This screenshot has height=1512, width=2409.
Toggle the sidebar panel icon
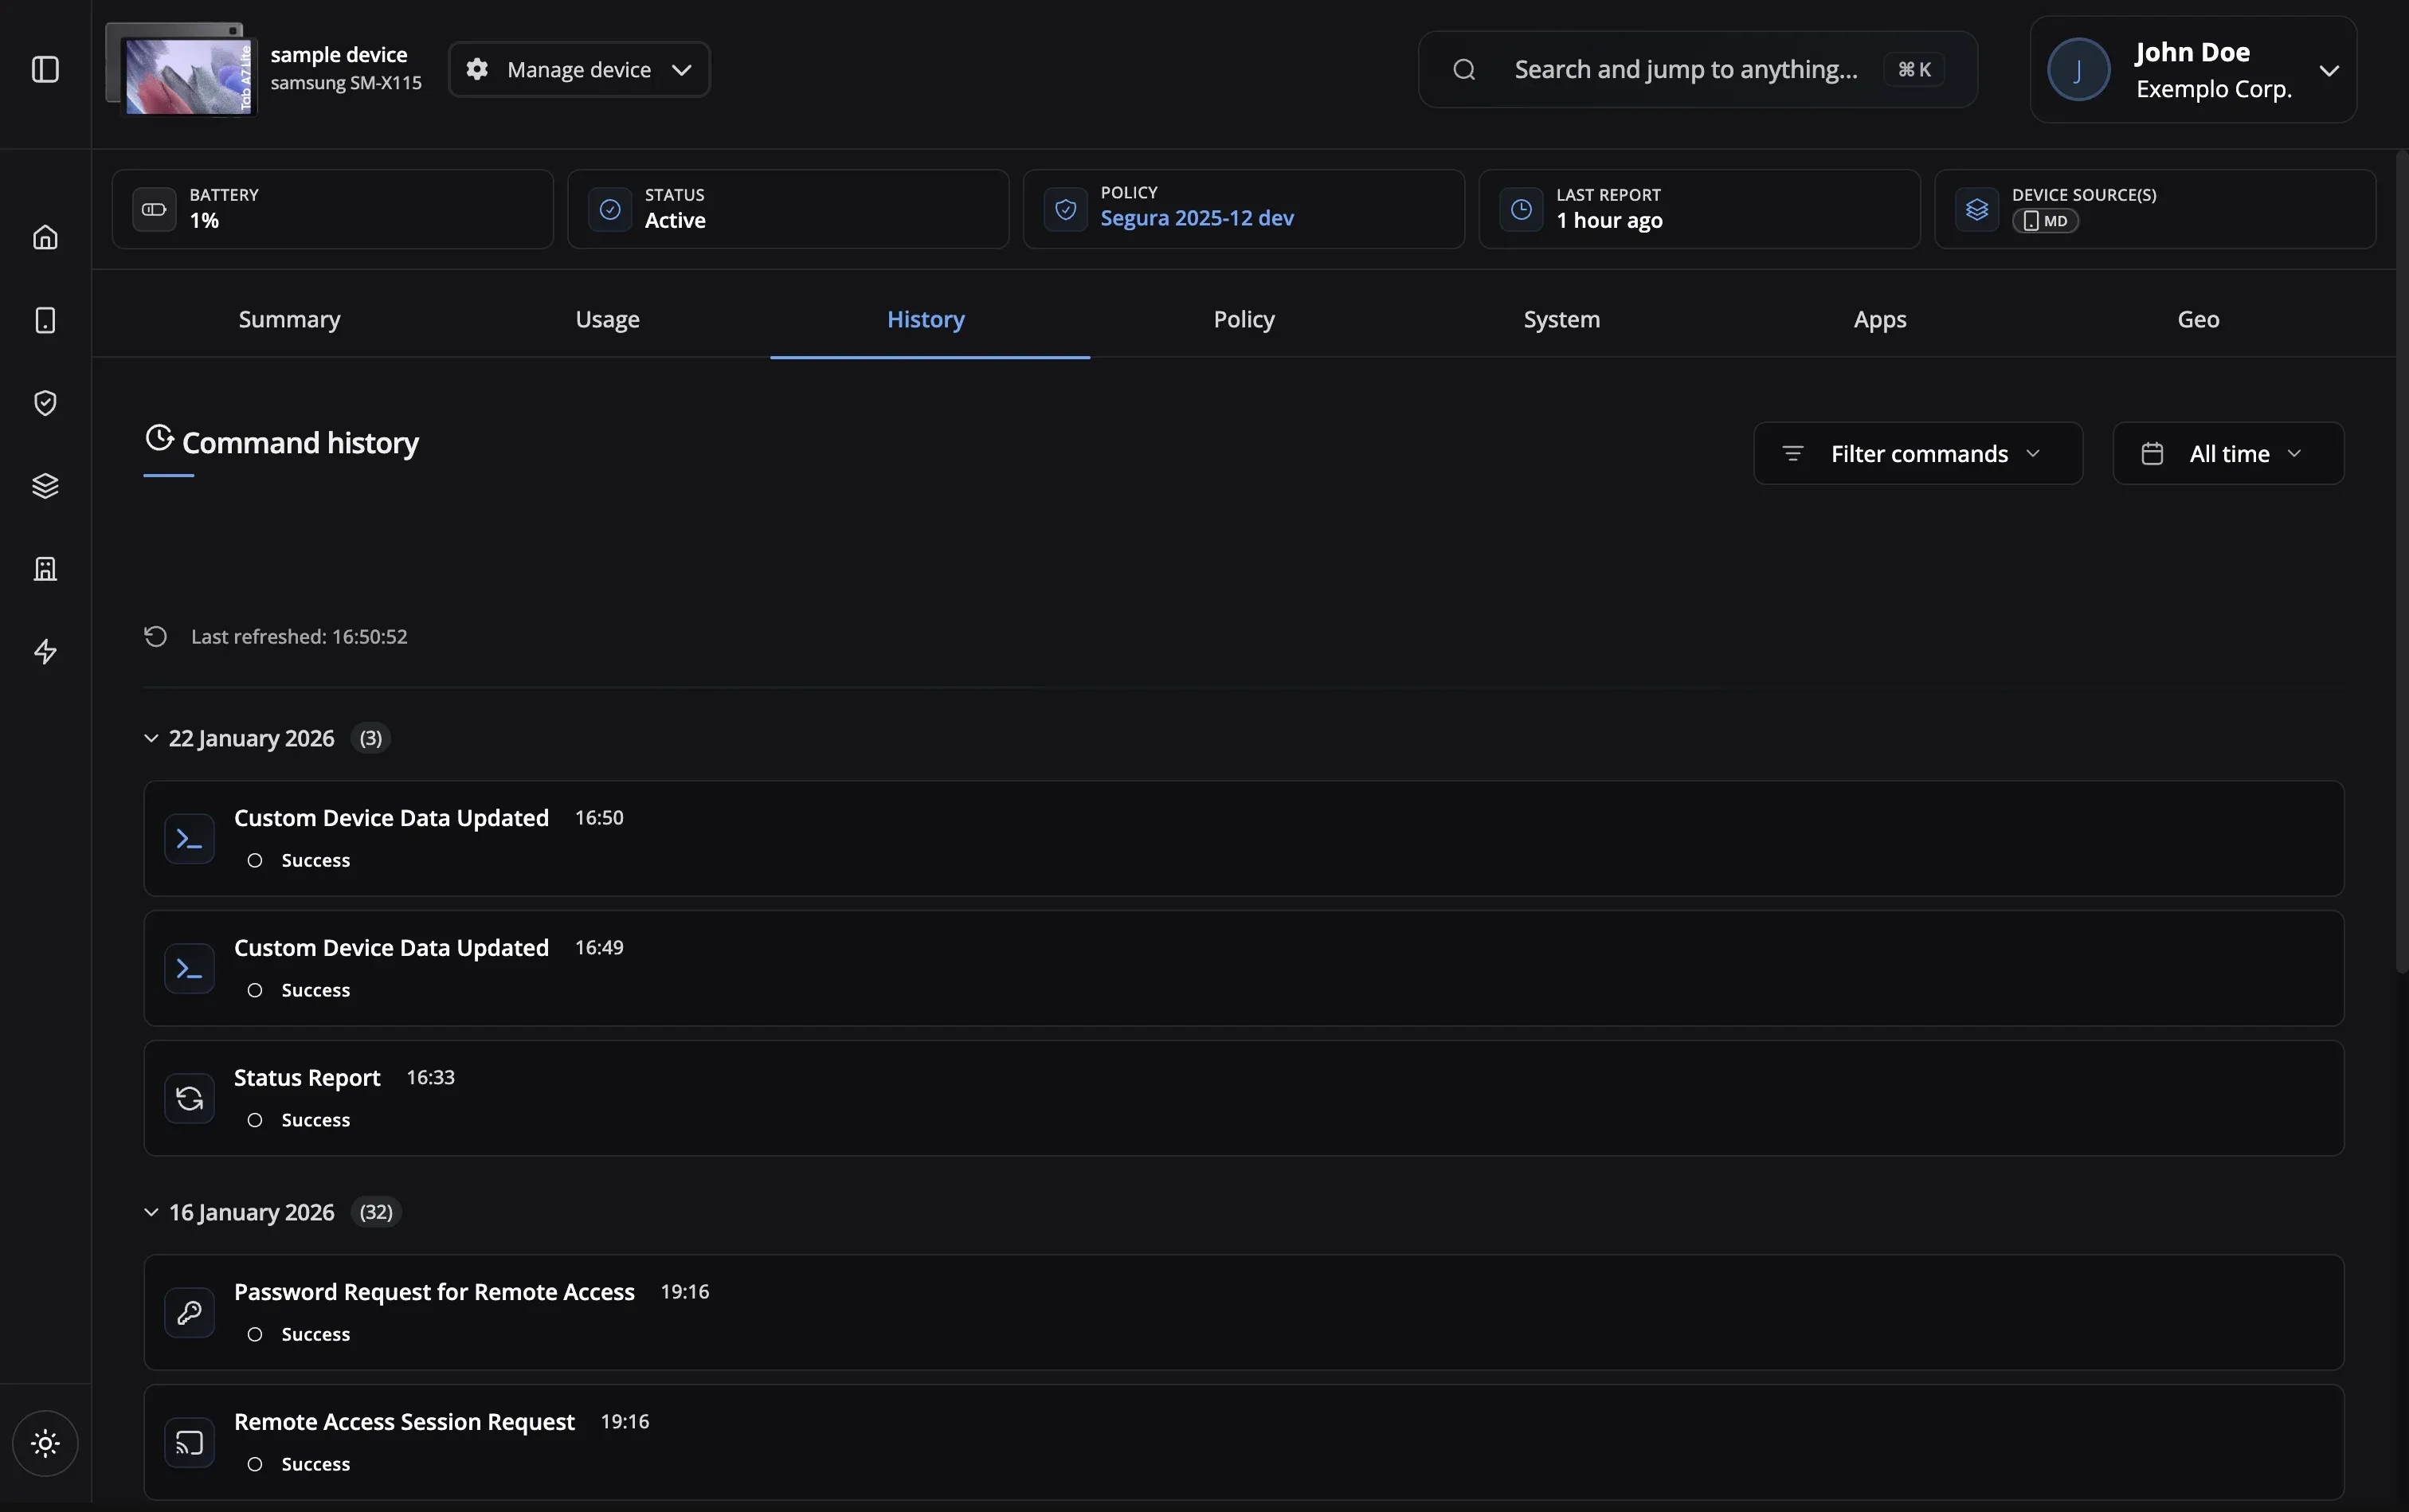pos(45,69)
